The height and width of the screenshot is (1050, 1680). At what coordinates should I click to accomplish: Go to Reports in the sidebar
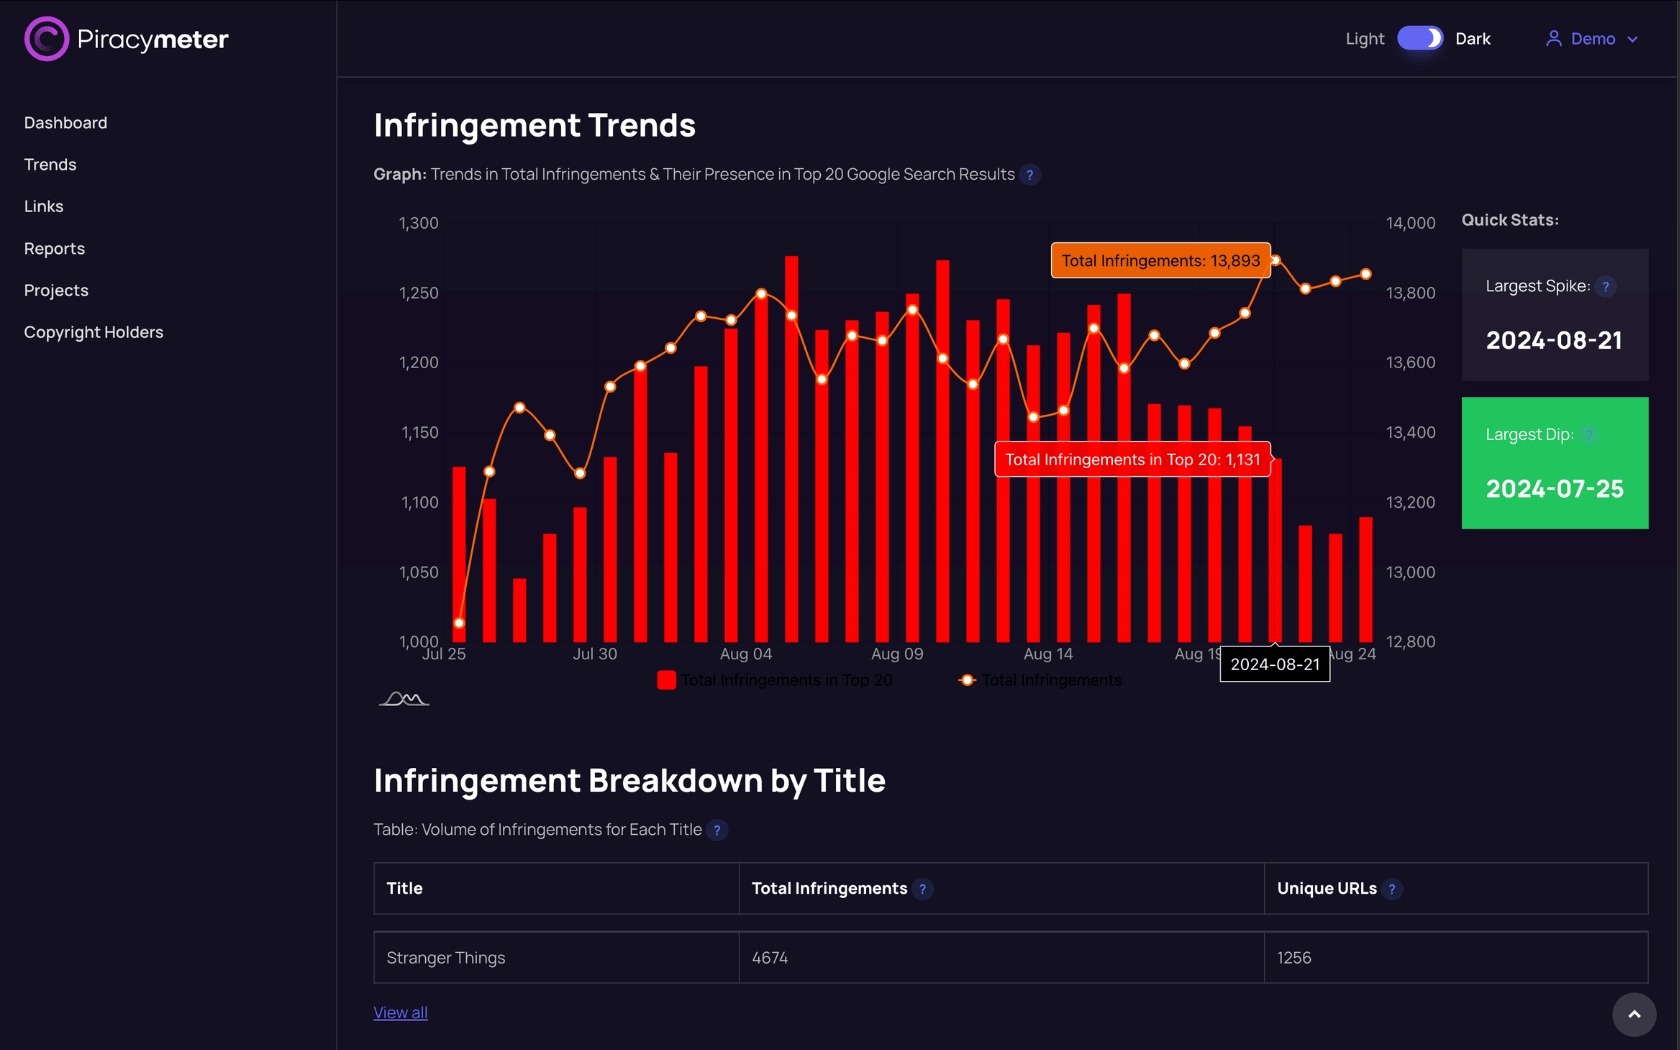[x=54, y=249]
